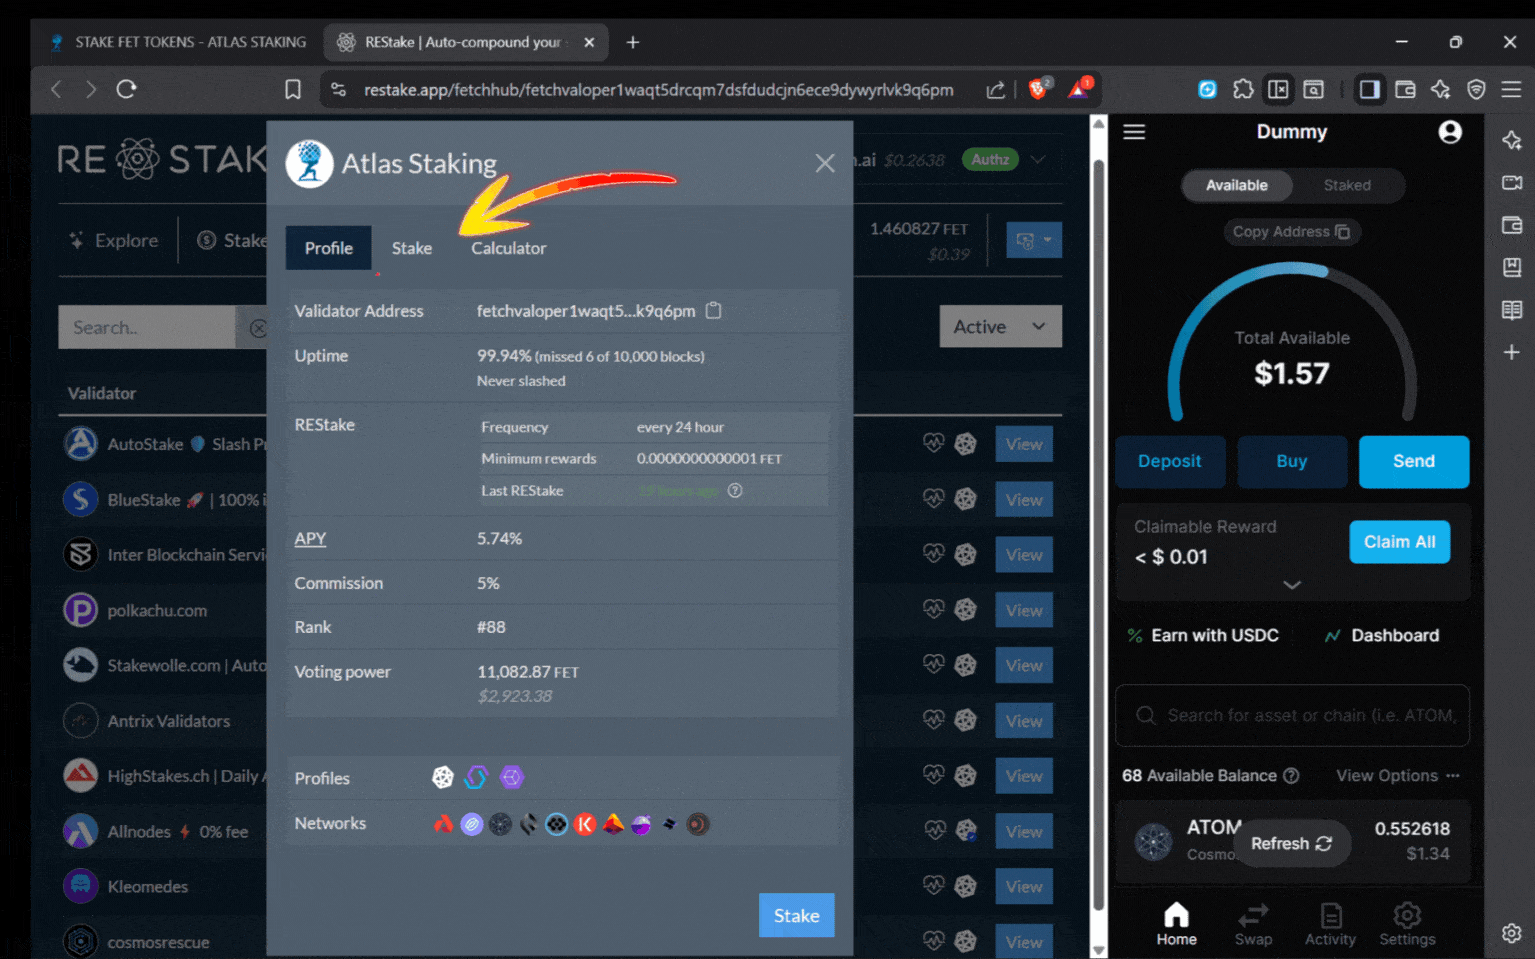The image size is (1535, 959).
Task: Click the wallet account avatar icon
Action: 1450,131
